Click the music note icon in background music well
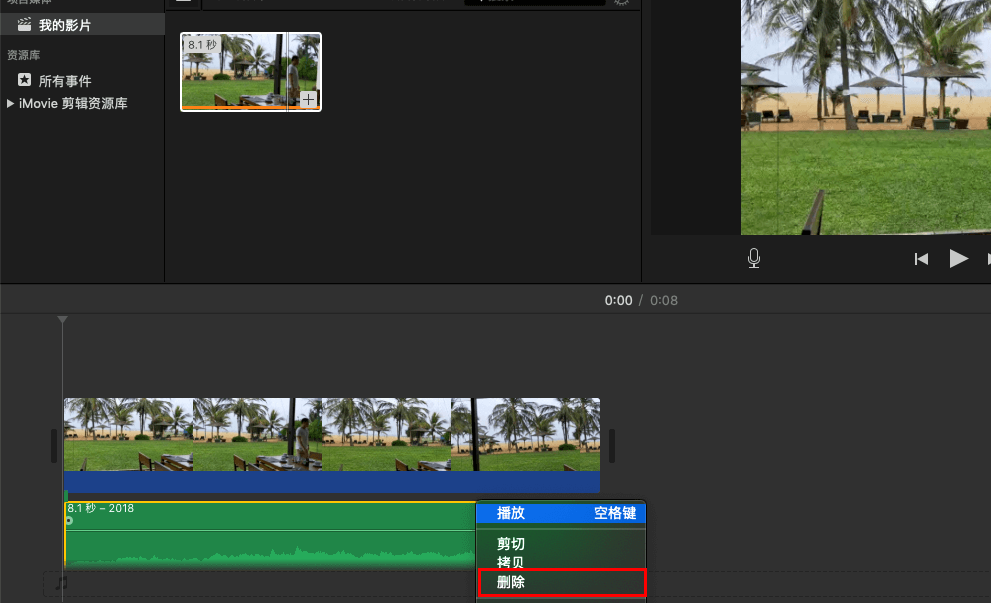 tap(61, 583)
